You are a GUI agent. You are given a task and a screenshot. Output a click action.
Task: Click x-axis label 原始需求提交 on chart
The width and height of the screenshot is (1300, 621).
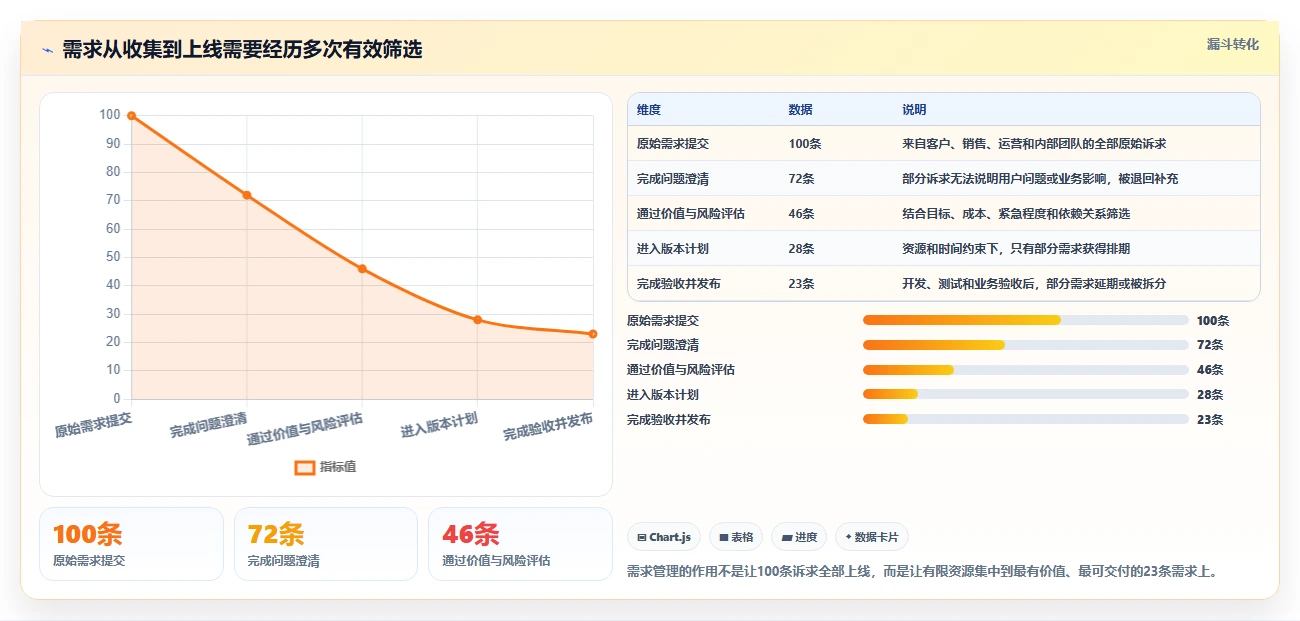point(93,424)
